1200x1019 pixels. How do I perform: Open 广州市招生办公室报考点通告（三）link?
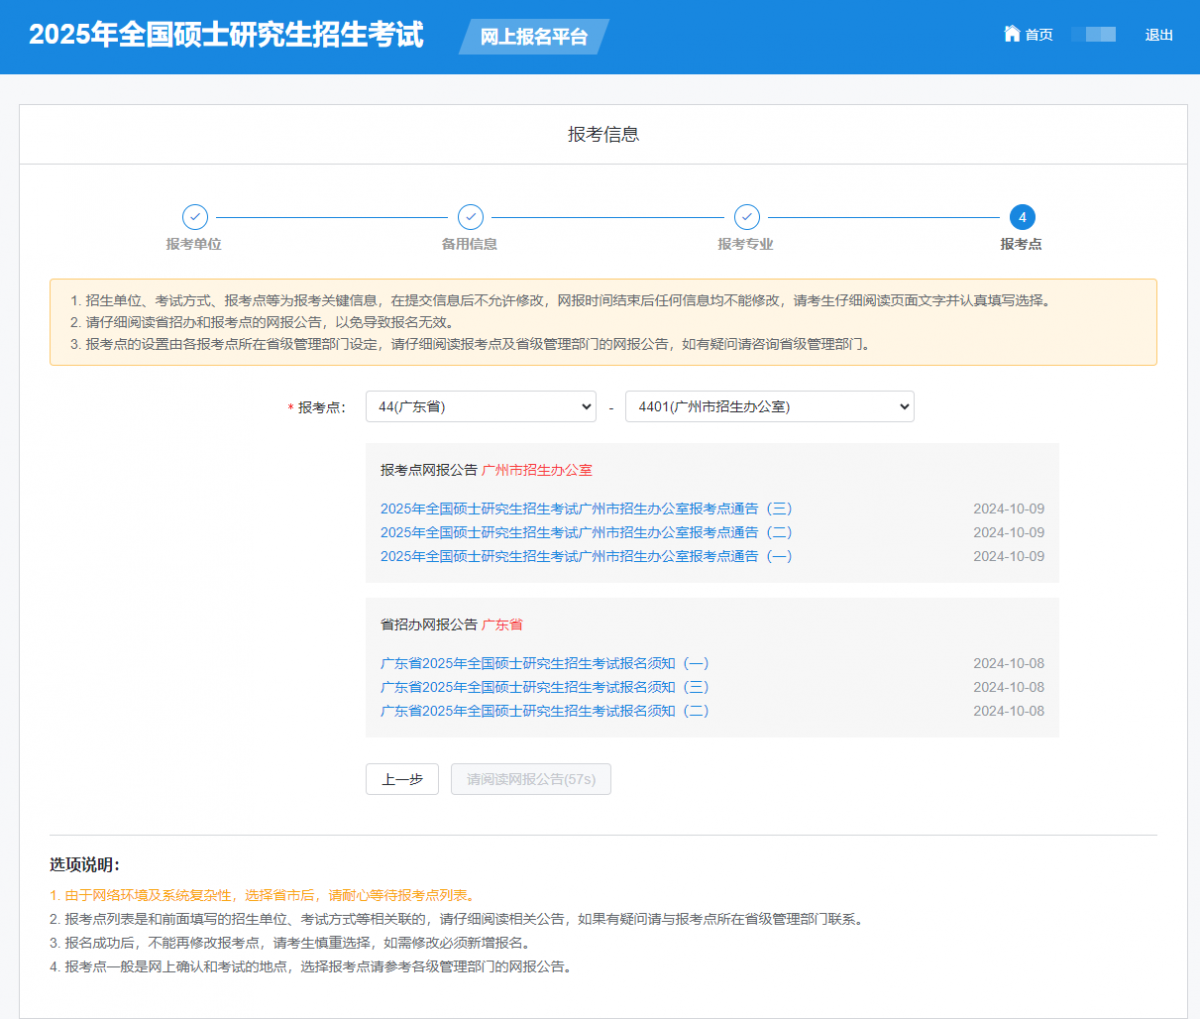coord(586,509)
